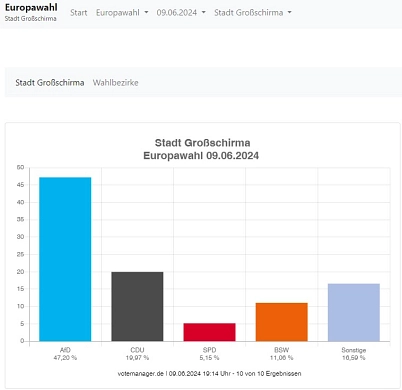402x390 pixels.
Task: Click the BSW axis label
Action: pyautogui.click(x=282, y=350)
